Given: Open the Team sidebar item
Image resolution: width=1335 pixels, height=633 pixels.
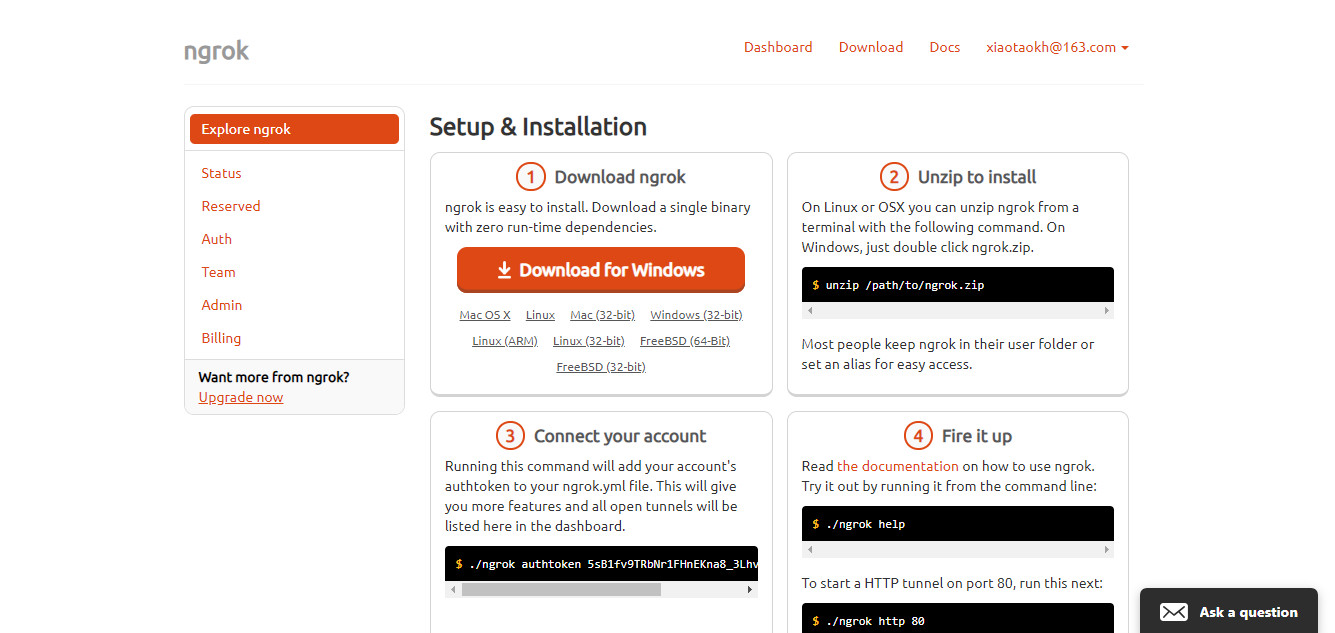Looking at the screenshot, I should pyautogui.click(x=218, y=272).
